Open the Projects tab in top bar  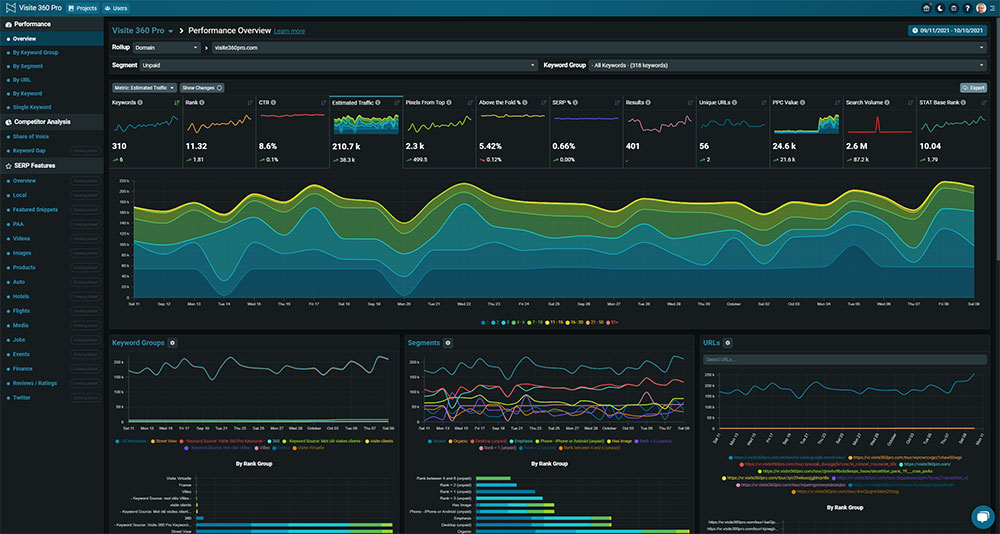82,8
